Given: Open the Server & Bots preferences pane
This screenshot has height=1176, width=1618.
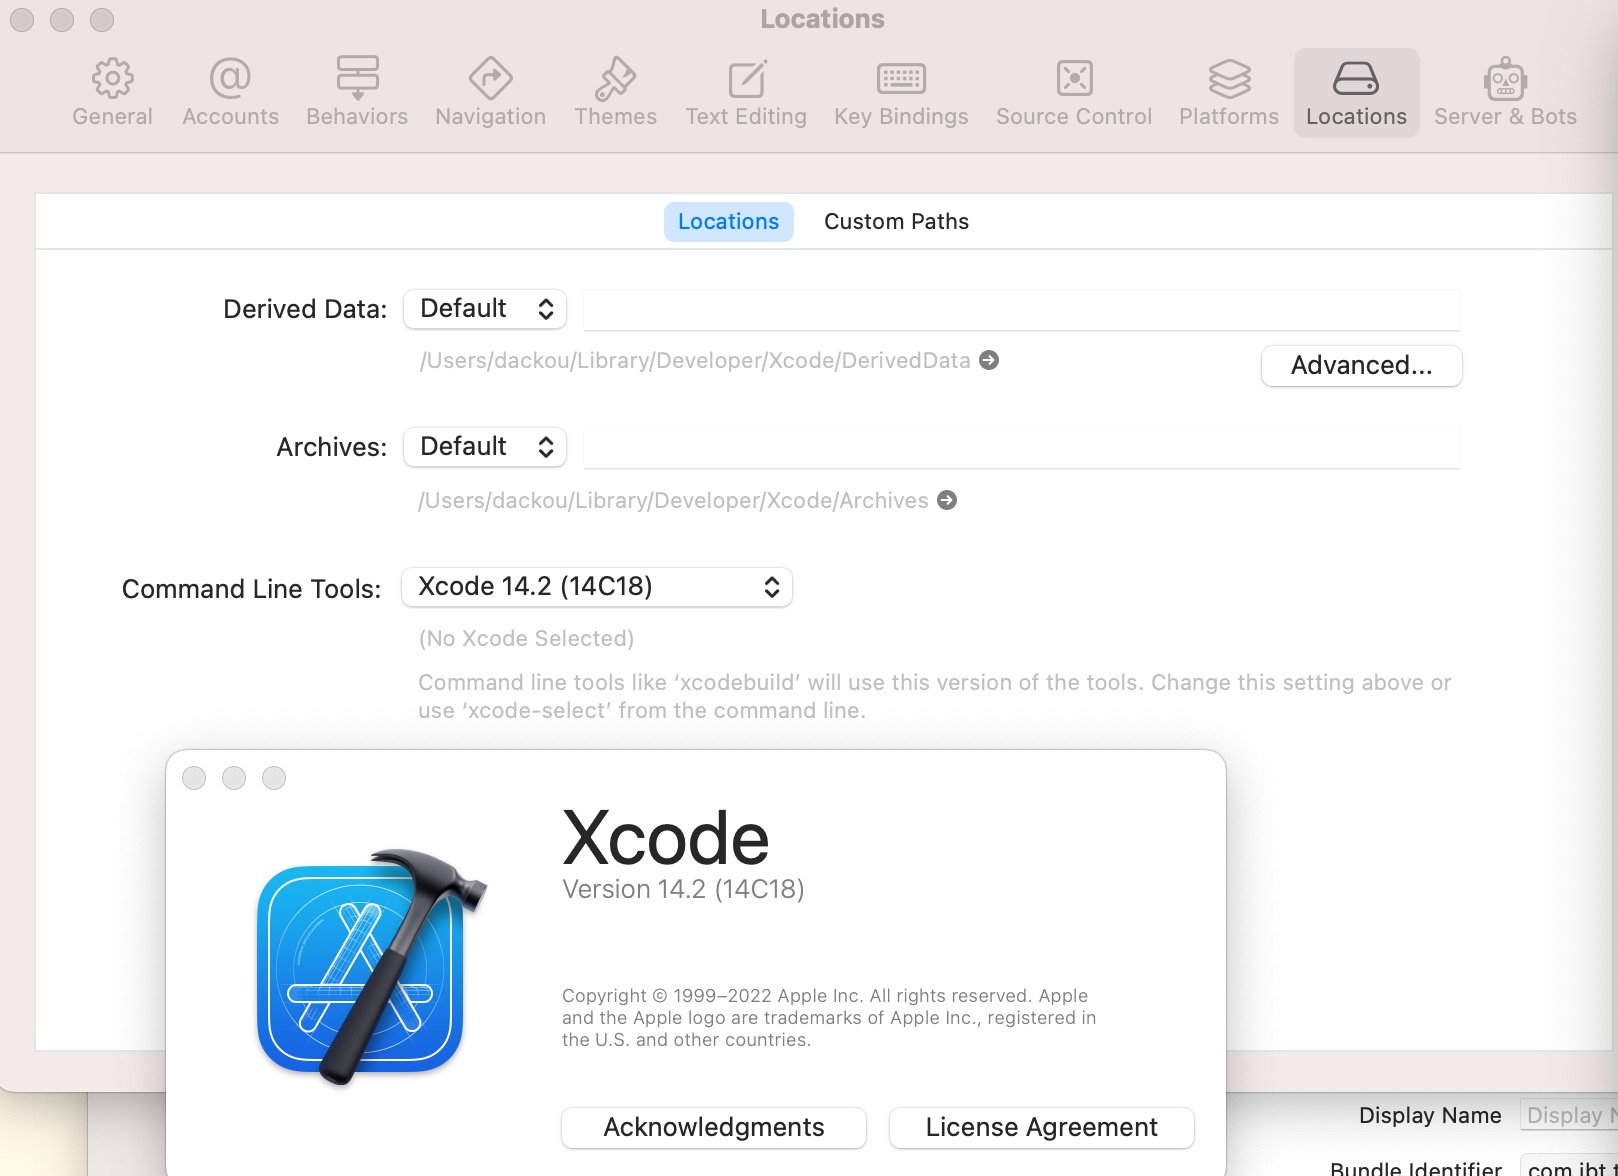Looking at the screenshot, I should (1505, 93).
